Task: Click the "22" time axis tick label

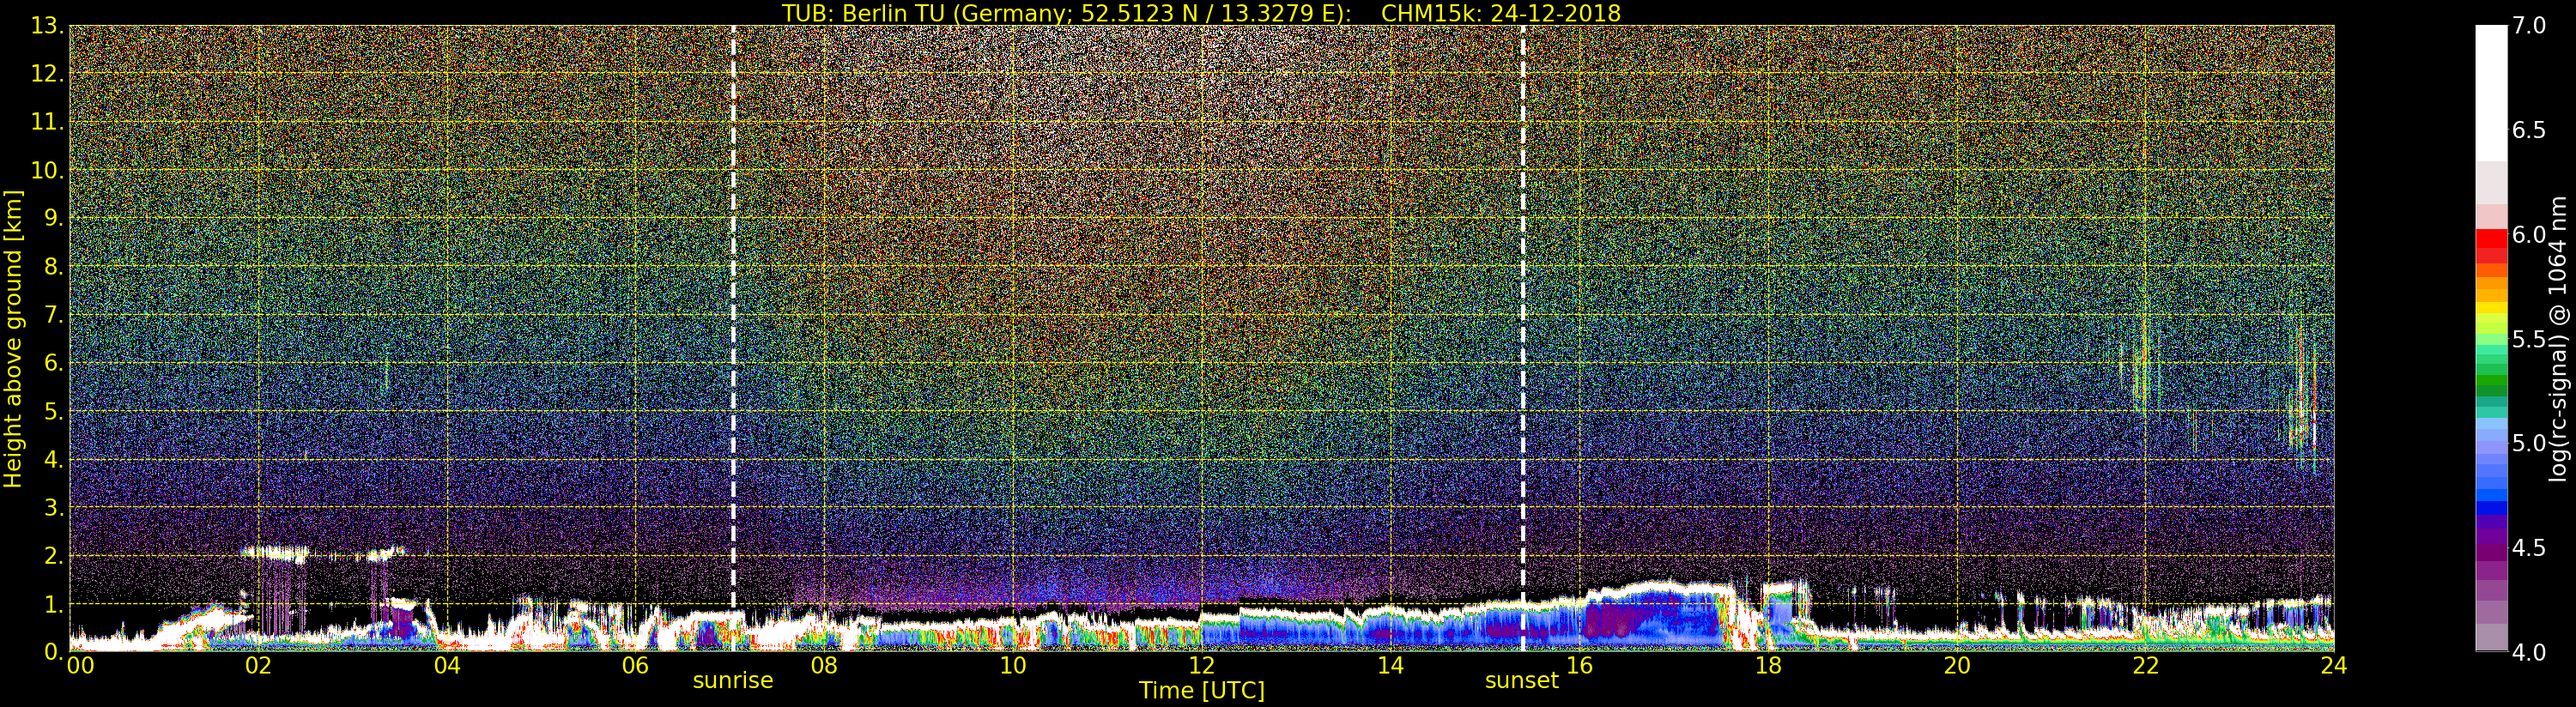Action: 2146,666
